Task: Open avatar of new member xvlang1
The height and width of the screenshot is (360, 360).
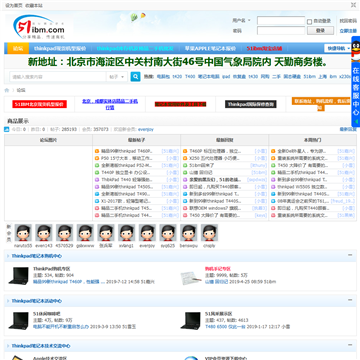Action: point(126,233)
